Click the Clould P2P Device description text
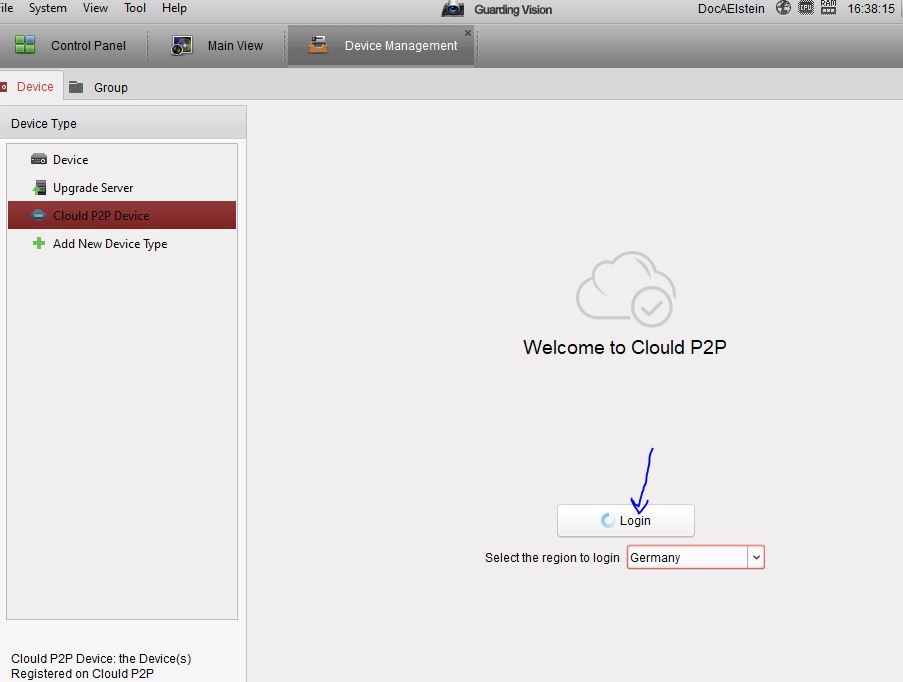Image resolution: width=903 pixels, height=682 pixels. (x=101, y=666)
